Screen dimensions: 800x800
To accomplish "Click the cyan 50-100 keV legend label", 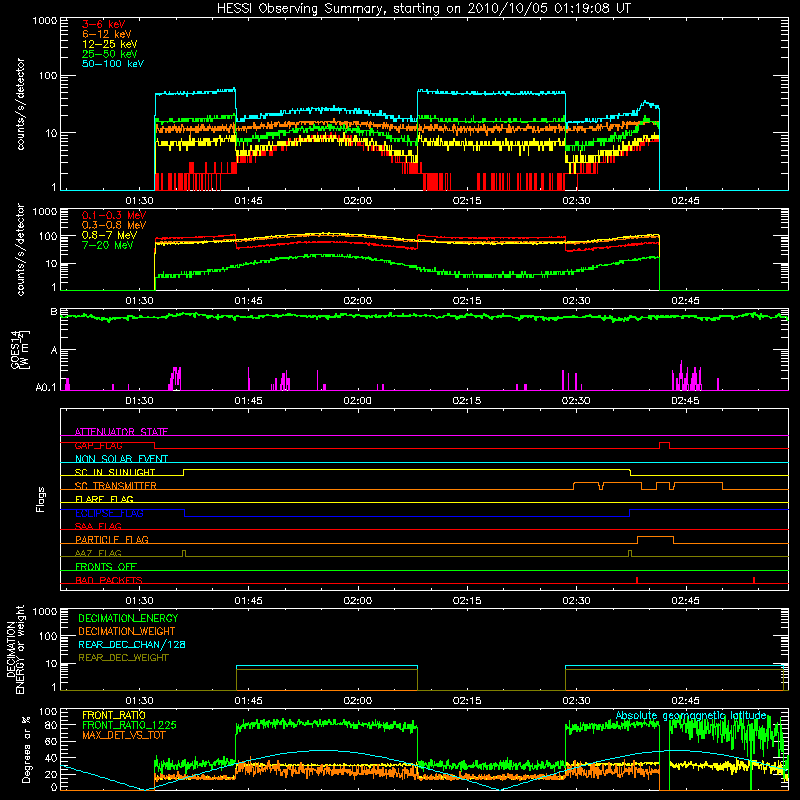I will [x=113, y=64].
